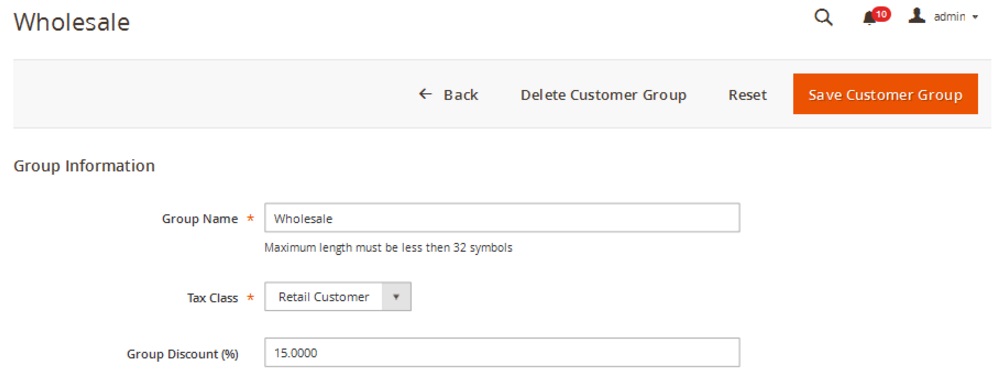Open the Tax Class dropdown
Screen dimensions: 997x383
[x=338, y=297]
